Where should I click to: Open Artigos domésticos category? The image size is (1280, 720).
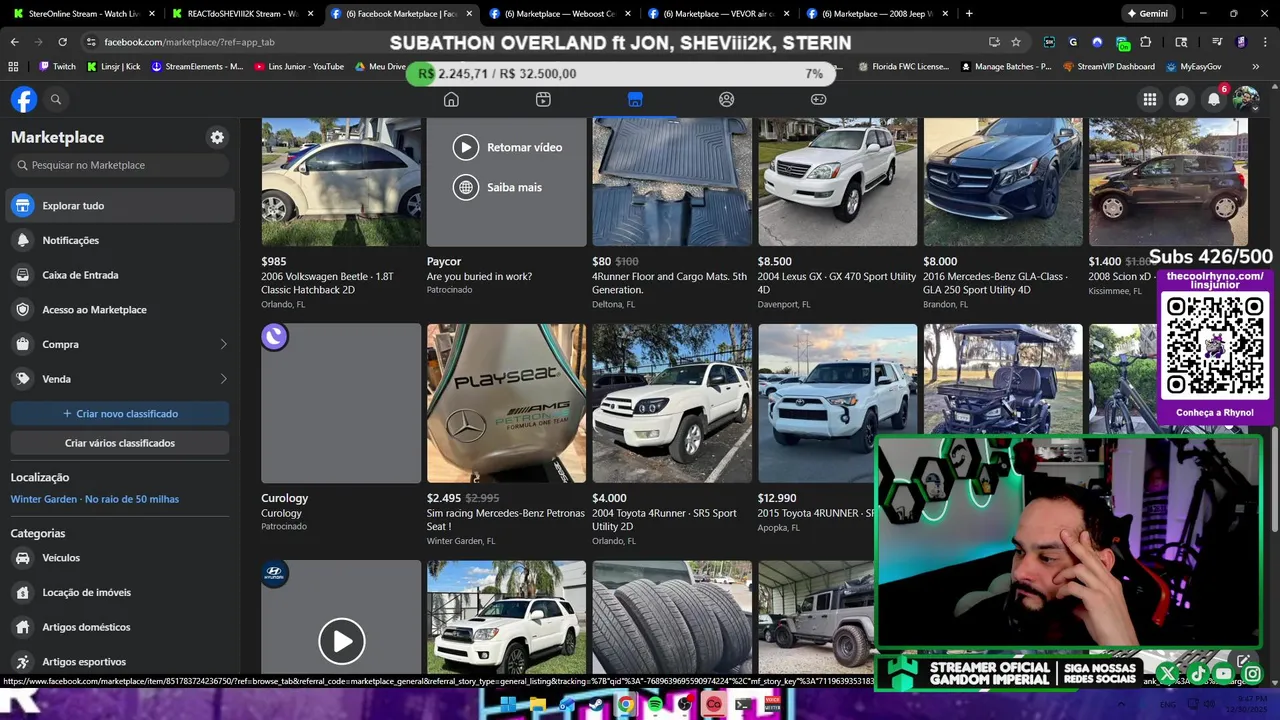click(120, 627)
